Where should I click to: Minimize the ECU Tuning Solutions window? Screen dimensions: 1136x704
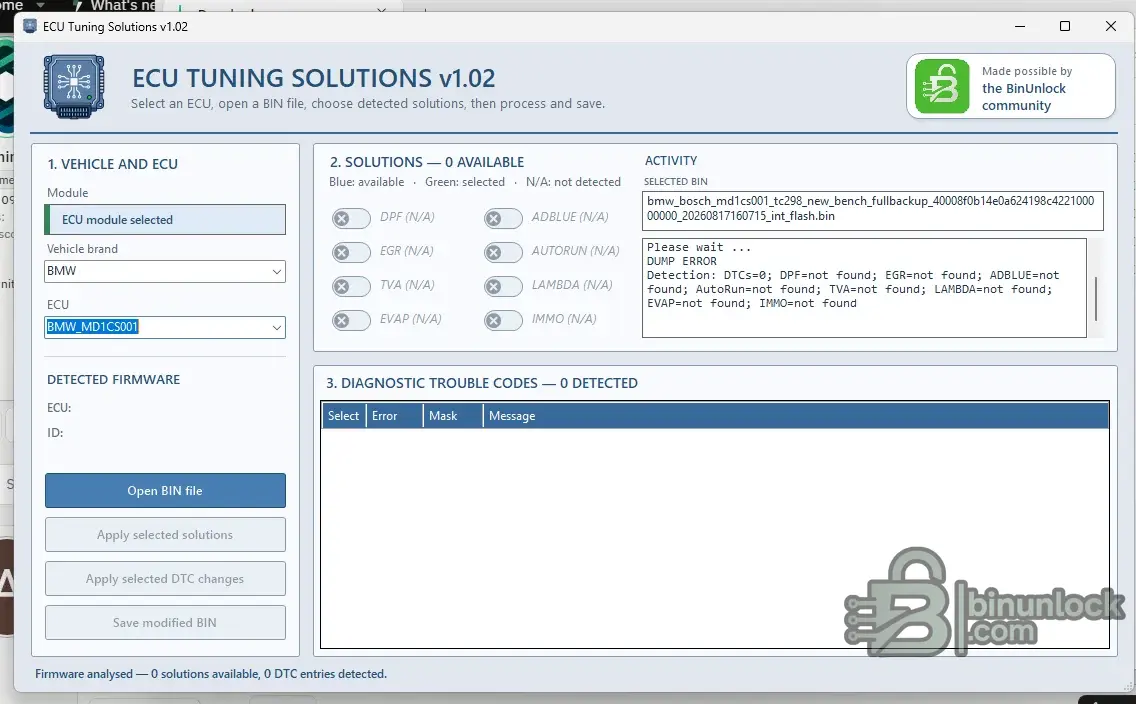tap(1020, 26)
